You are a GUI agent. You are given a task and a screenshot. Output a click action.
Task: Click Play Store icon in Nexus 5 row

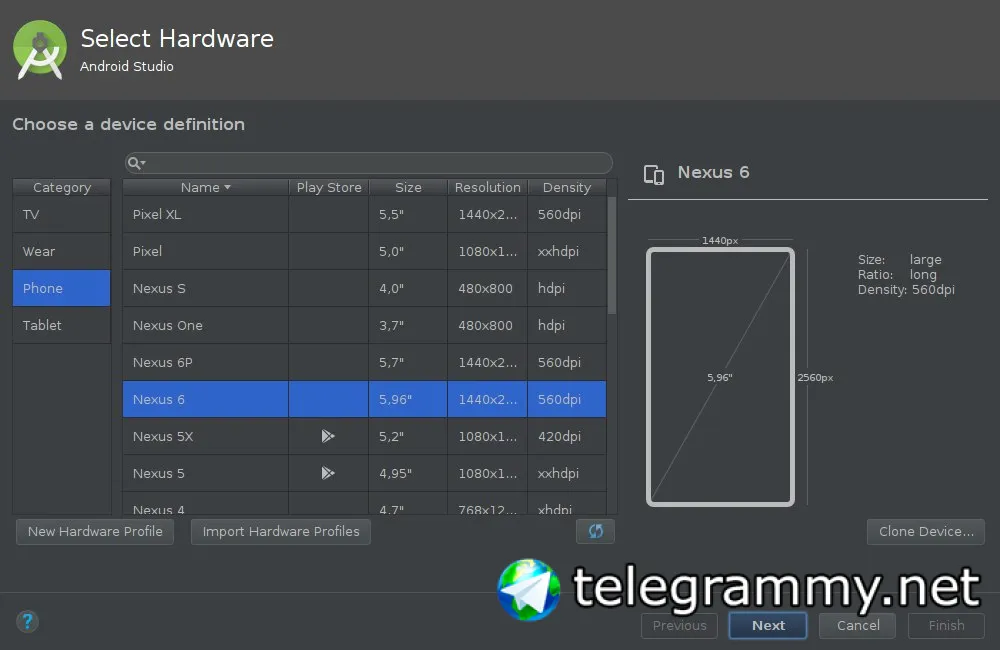[x=328, y=473]
